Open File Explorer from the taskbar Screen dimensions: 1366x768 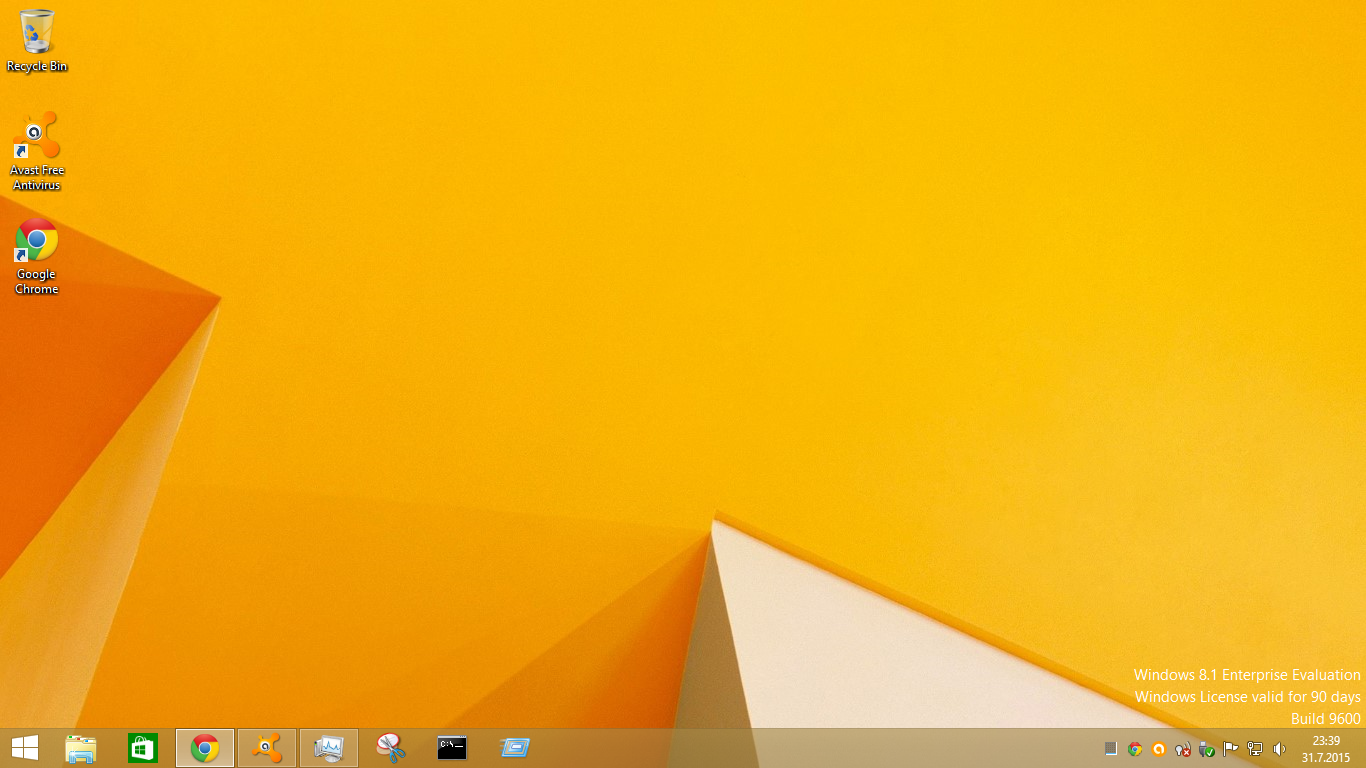81,748
